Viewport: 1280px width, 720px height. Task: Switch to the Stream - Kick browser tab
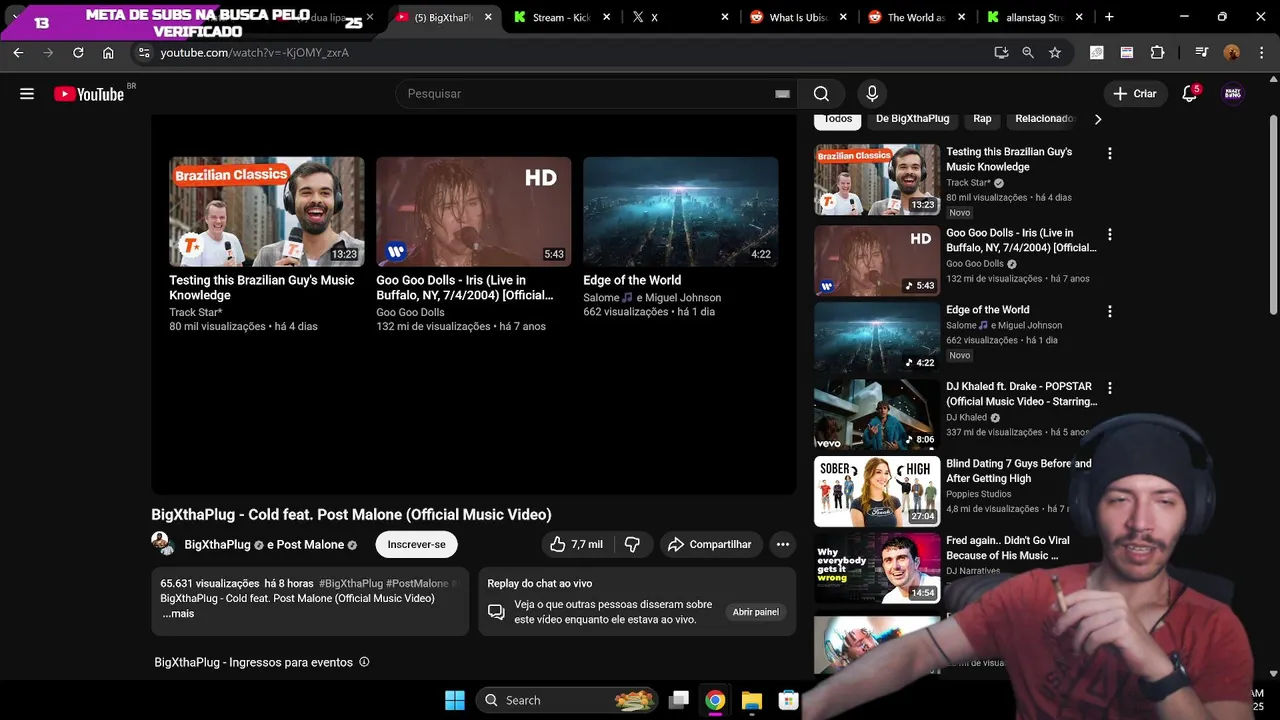561,17
